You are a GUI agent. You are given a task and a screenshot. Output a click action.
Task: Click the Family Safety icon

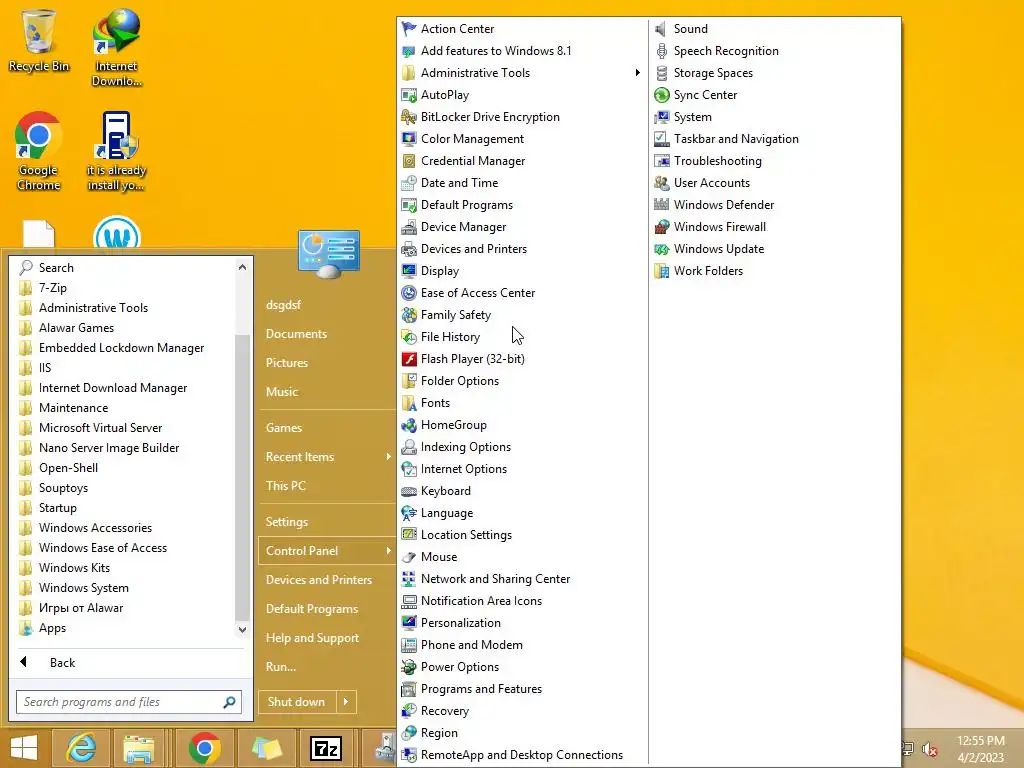(x=409, y=315)
